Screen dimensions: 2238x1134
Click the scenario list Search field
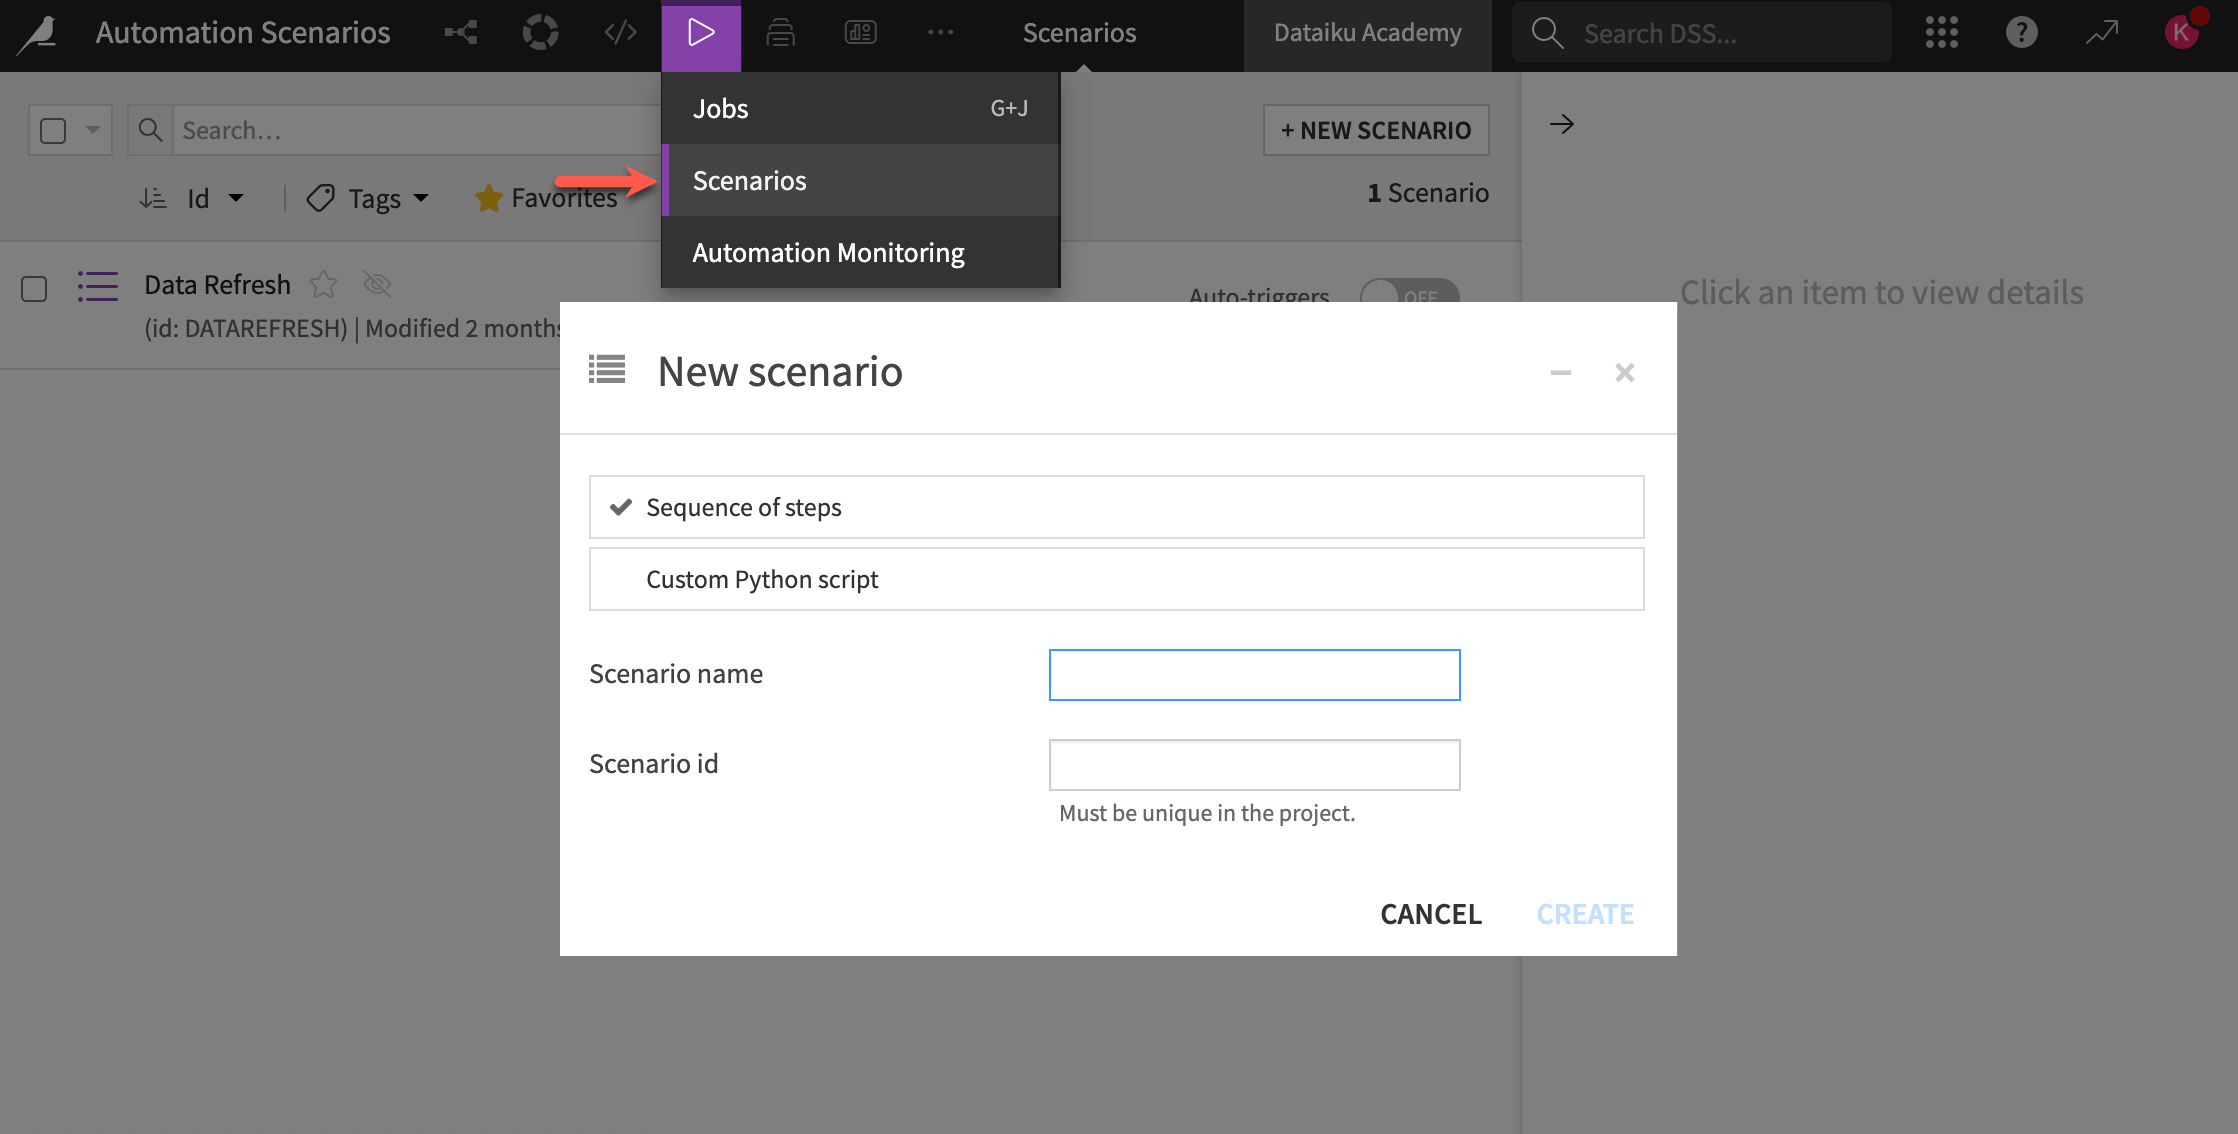418,130
